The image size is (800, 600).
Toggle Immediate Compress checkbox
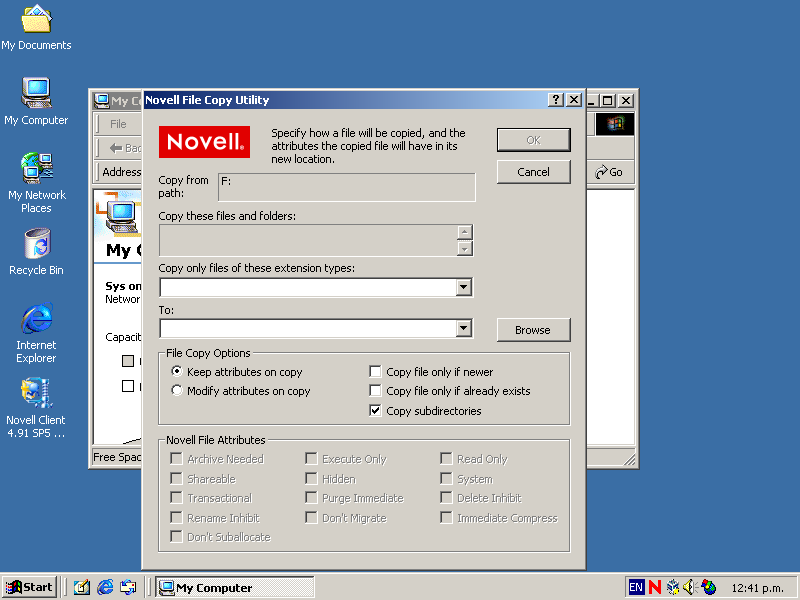(x=446, y=517)
